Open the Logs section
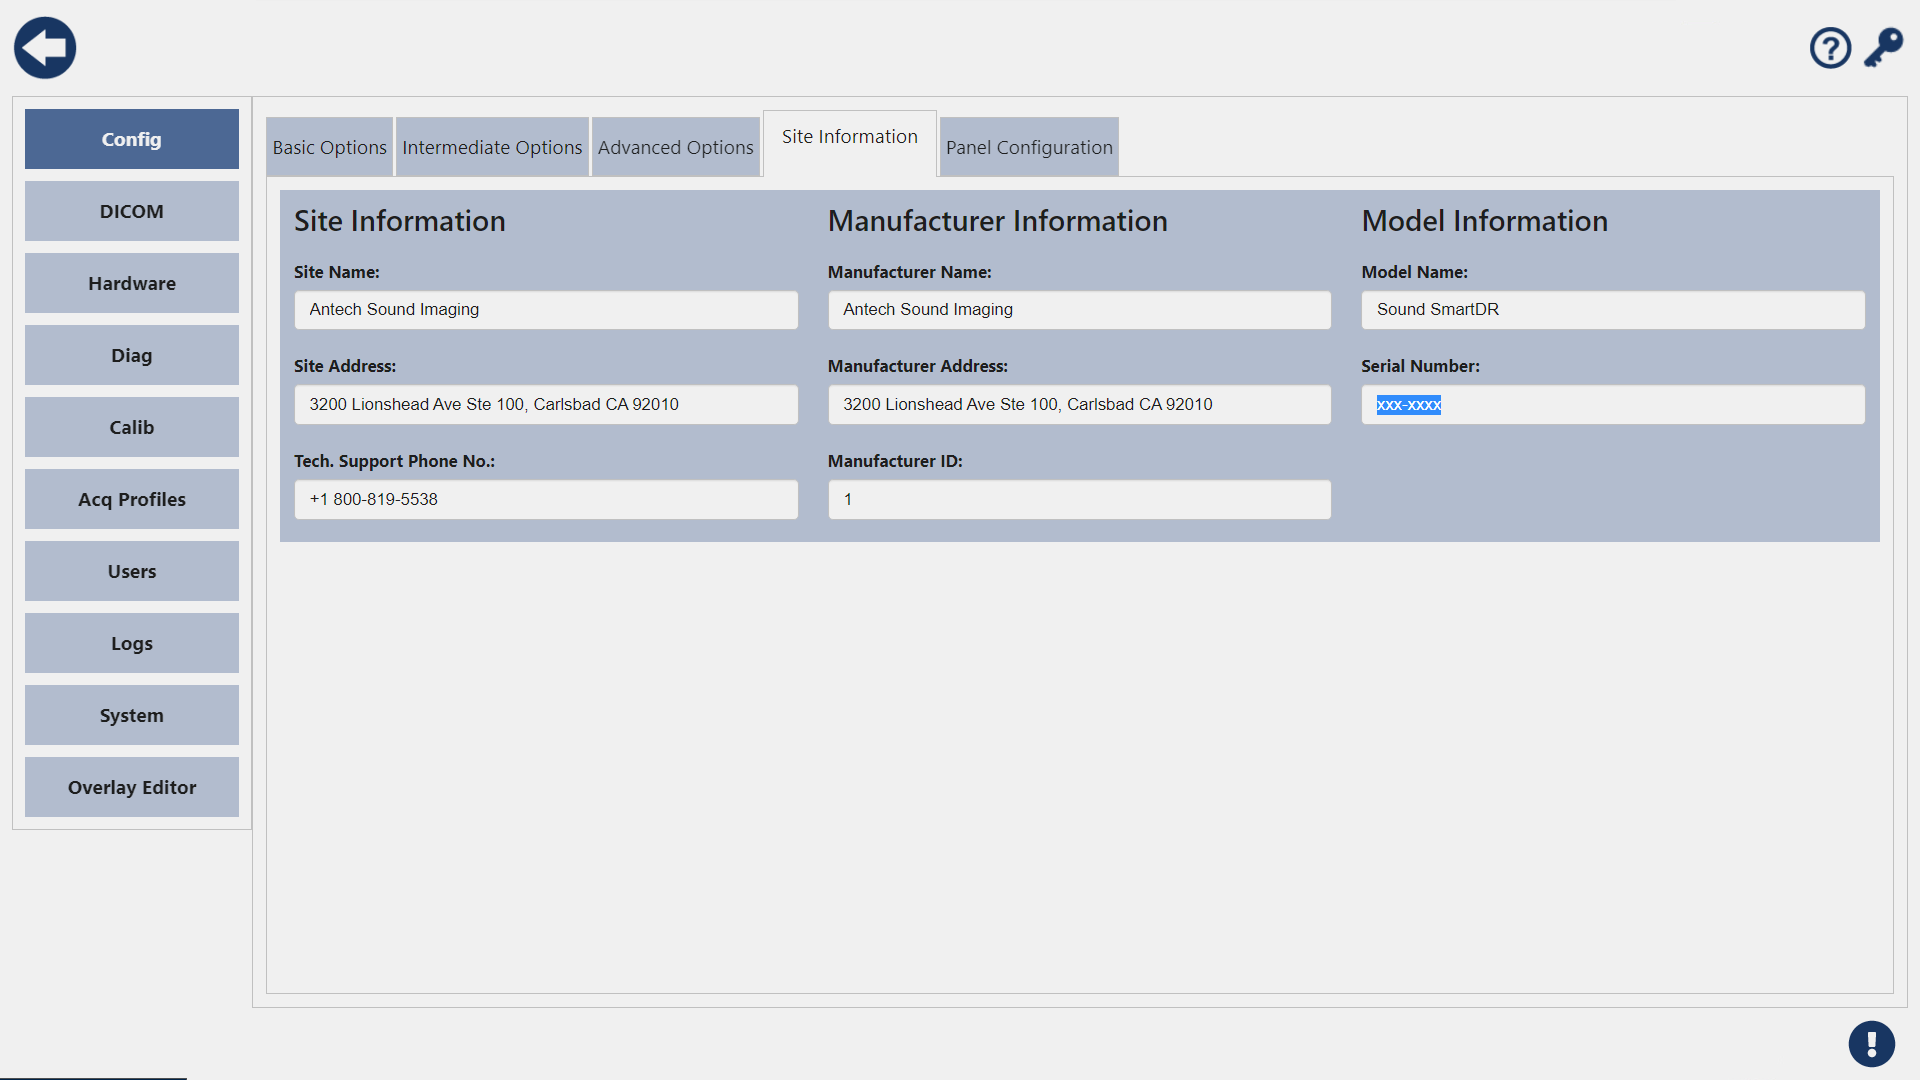Viewport: 1920px width, 1080px height. point(132,643)
